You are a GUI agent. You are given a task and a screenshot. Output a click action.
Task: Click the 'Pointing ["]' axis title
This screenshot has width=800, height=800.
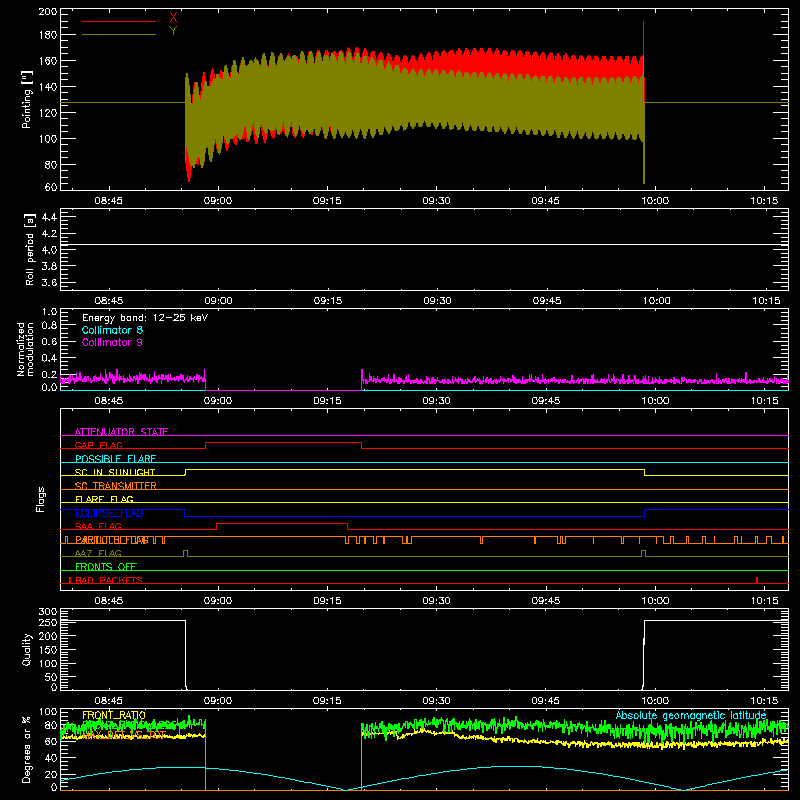click(27, 99)
